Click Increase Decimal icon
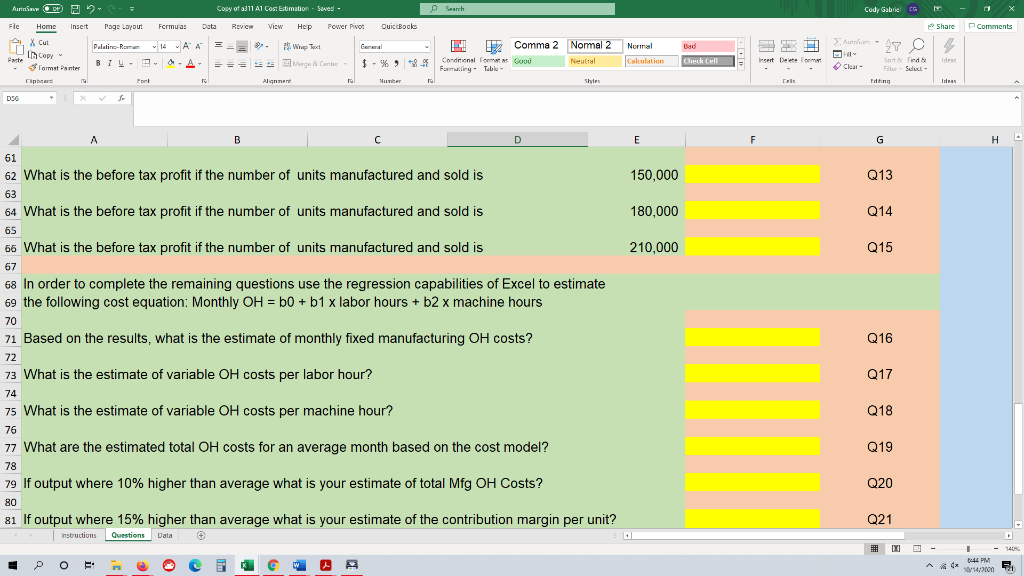 [413, 63]
